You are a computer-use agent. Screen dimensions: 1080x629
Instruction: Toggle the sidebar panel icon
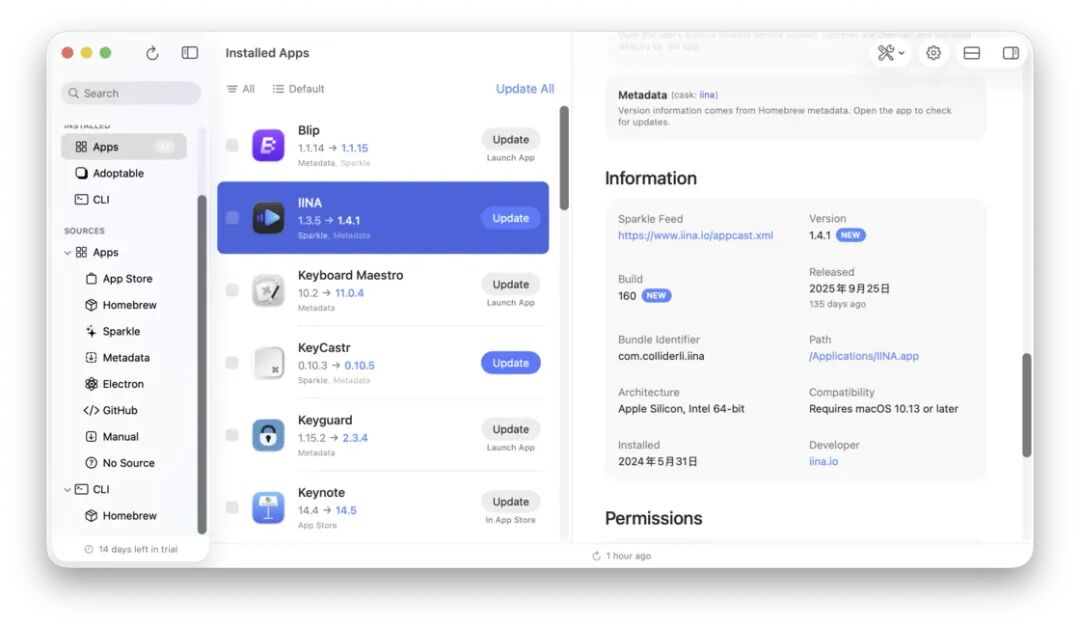189,53
